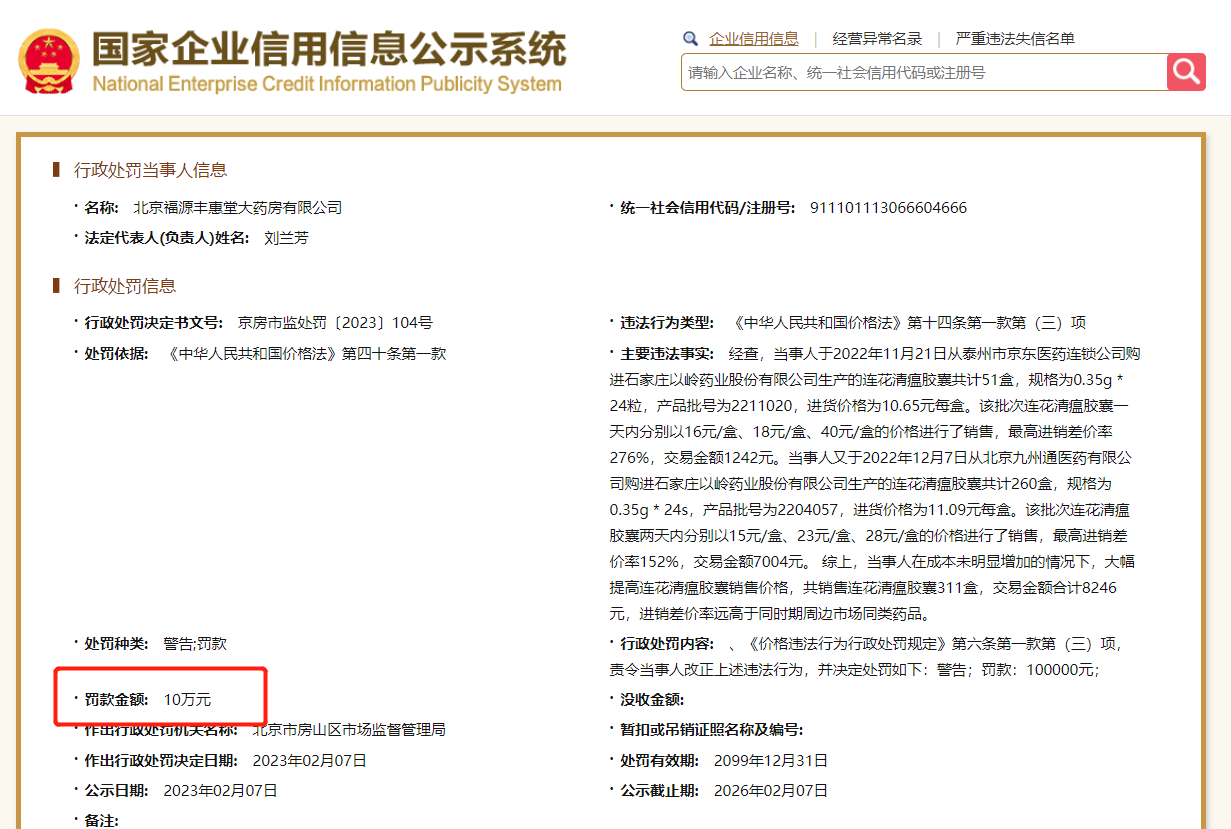Click the 行政处罚信息 section heading
The height and width of the screenshot is (829, 1231).
pos(125,286)
